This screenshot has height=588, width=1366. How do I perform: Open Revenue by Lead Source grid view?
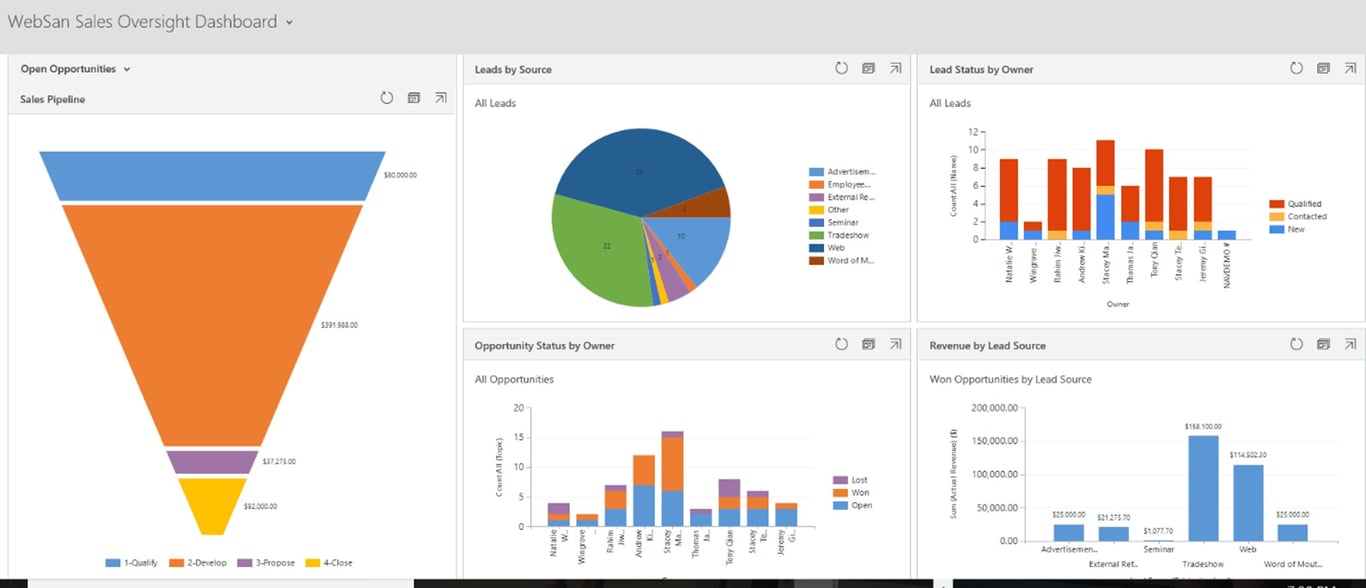1323,344
